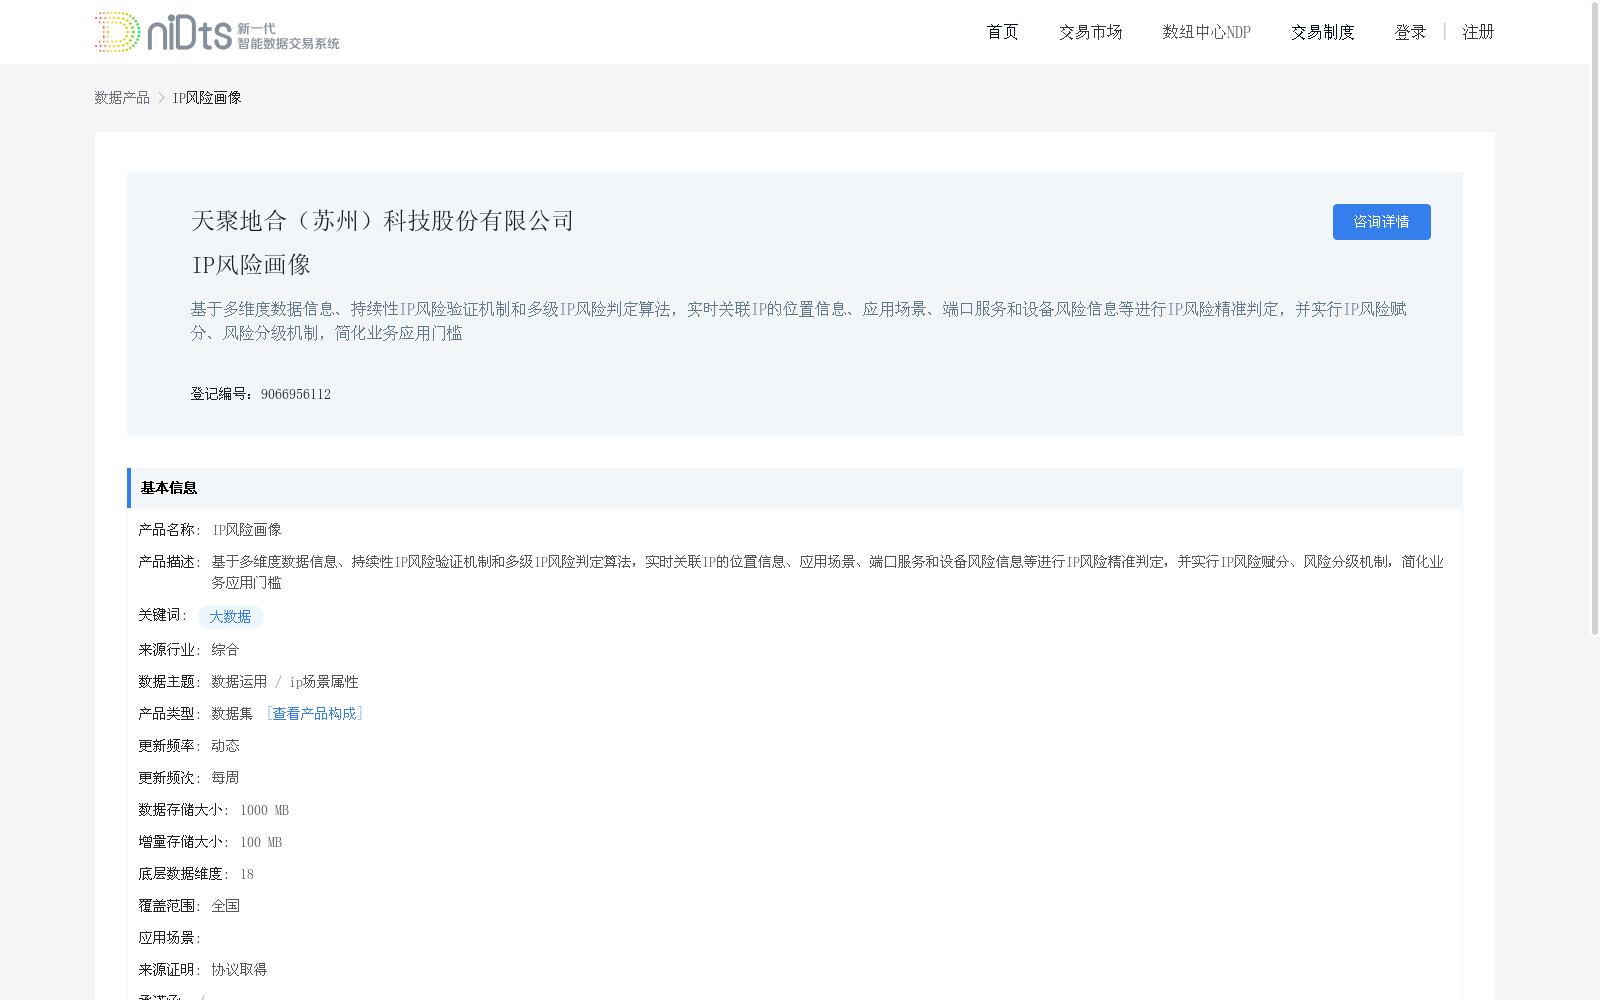Click the 大数据 keyword tag
1600x1000 pixels.
pyautogui.click(x=230, y=617)
